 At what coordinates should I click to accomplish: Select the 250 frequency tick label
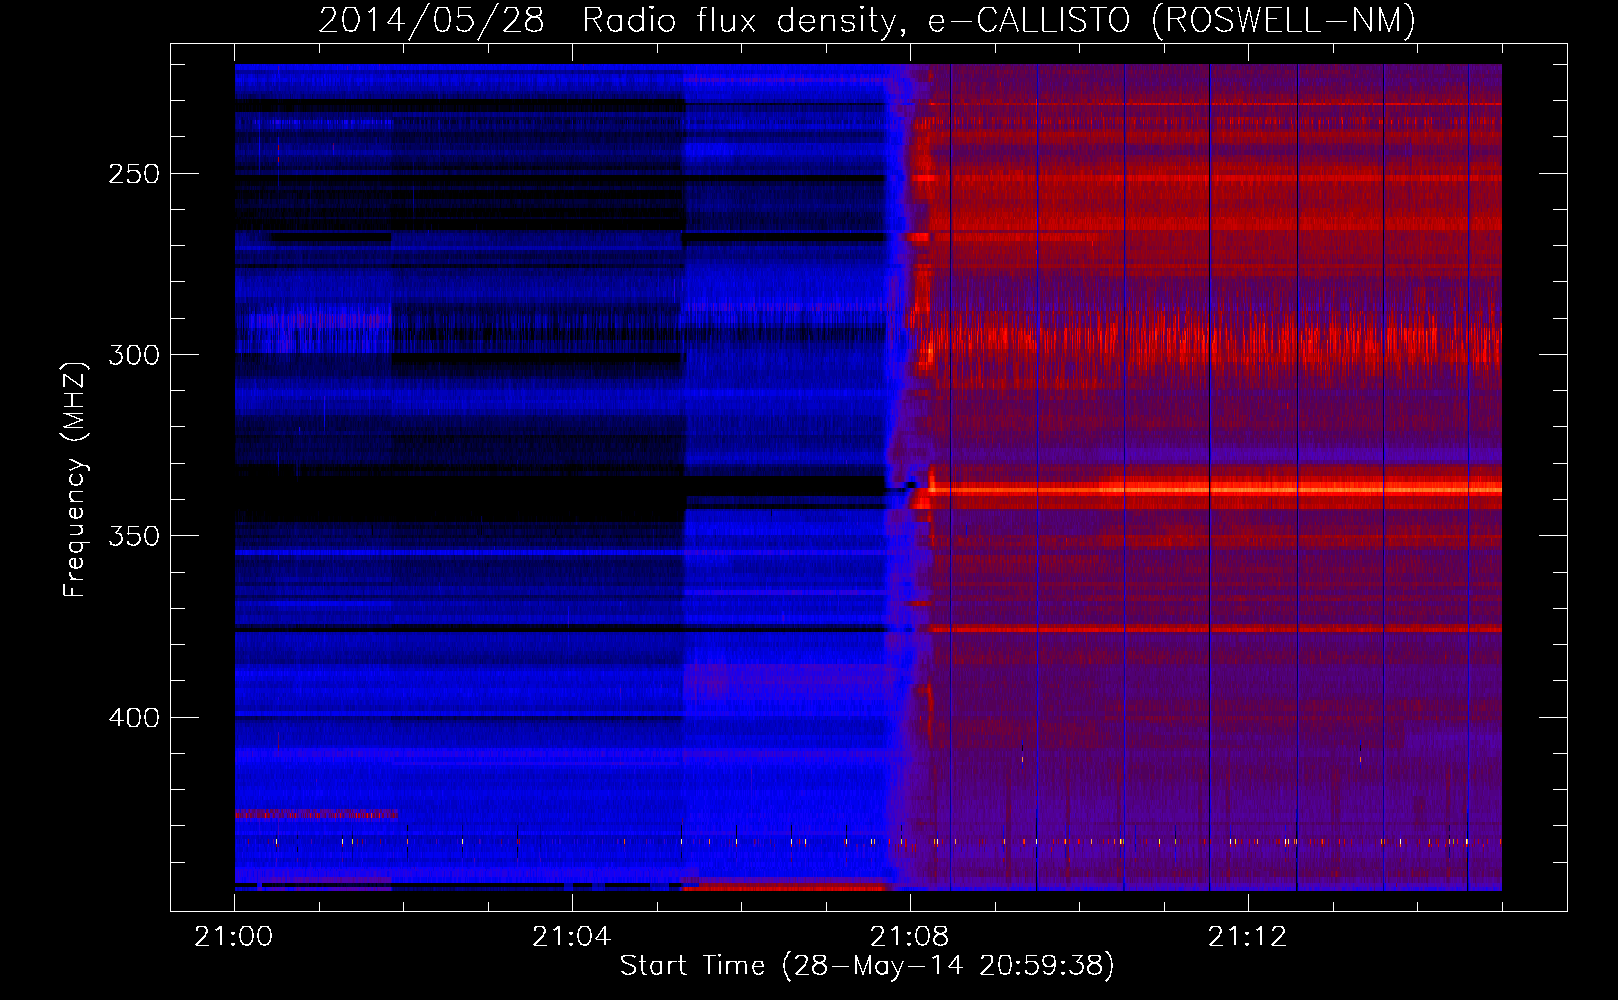pos(134,174)
